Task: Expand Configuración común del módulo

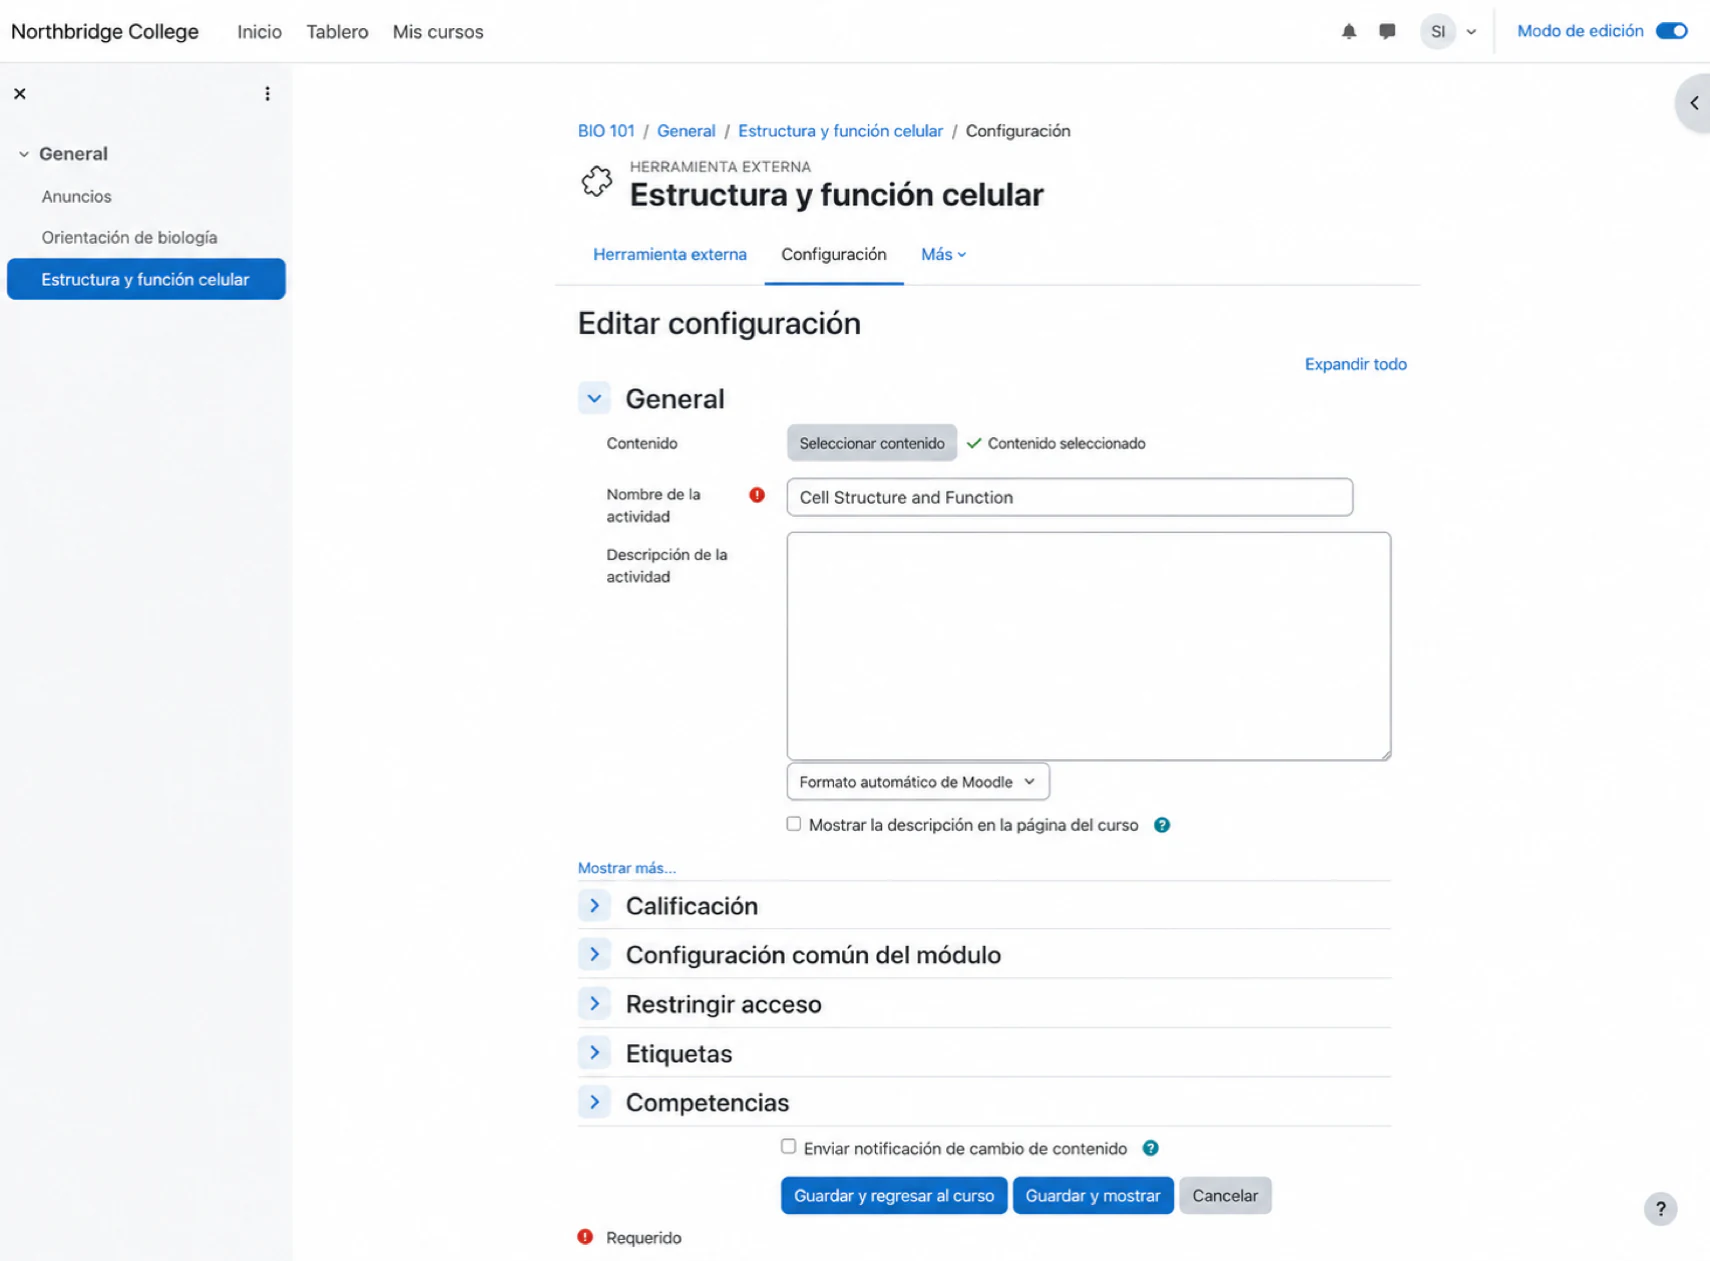Action: tap(594, 954)
